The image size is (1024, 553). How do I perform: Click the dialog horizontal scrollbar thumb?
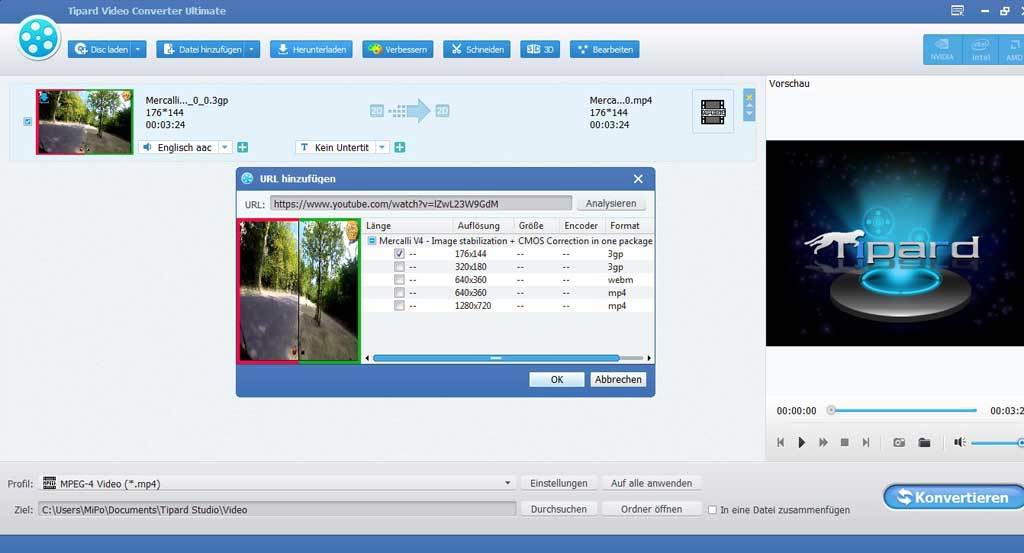(x=496, y=358)
